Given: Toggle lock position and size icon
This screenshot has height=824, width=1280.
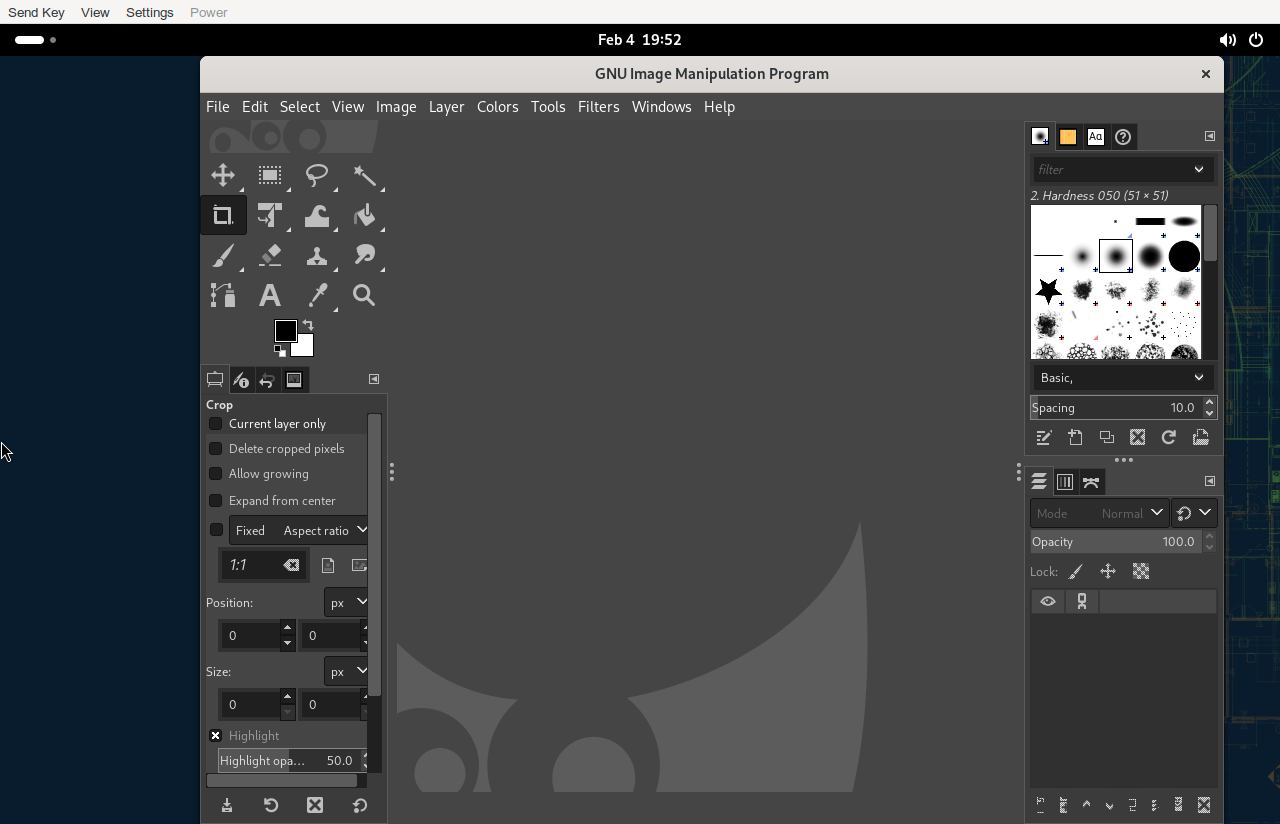Looking at the screenshot, I should (x=1108, y=572).
